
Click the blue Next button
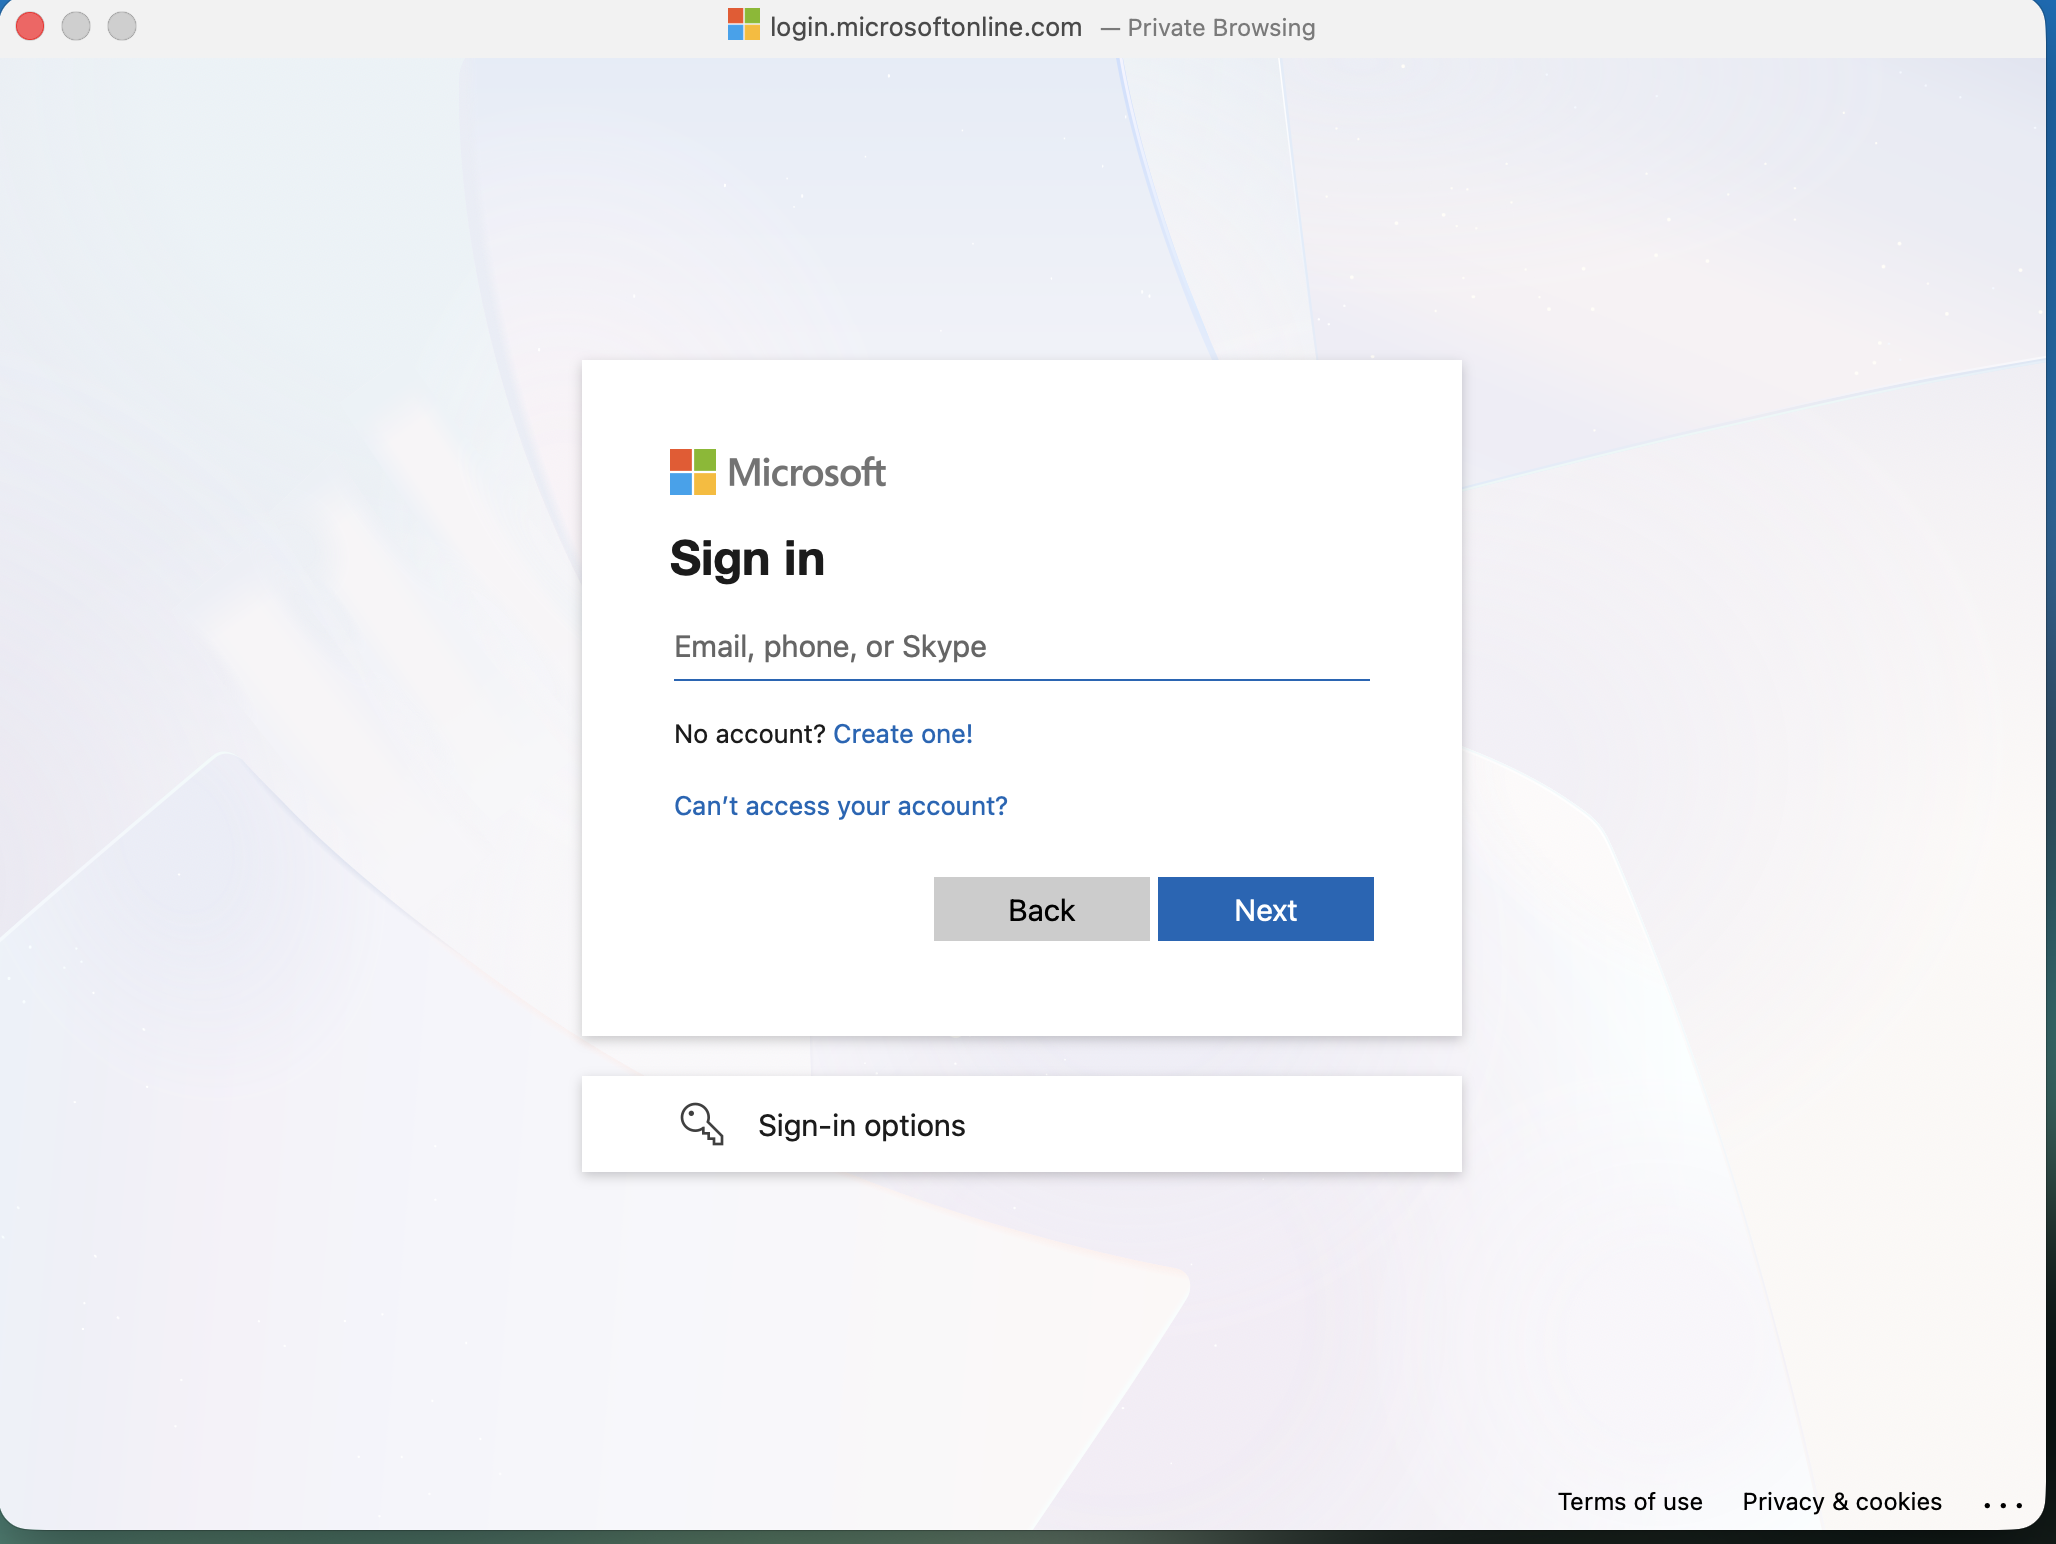click(1265, 909)
